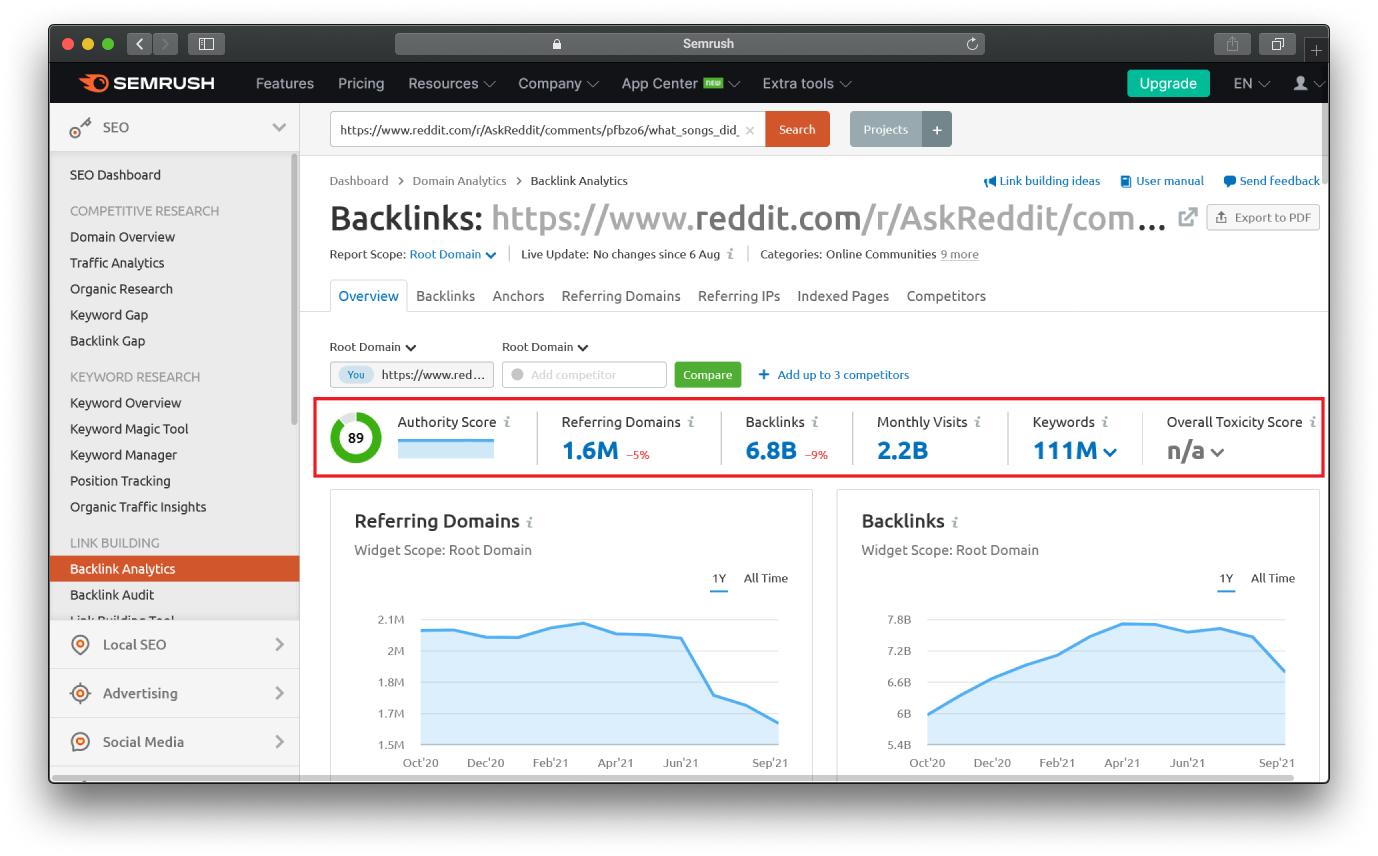Switch to the Backlinks tab
Viewport: 1378px width, 856px height.
(446, 296)
